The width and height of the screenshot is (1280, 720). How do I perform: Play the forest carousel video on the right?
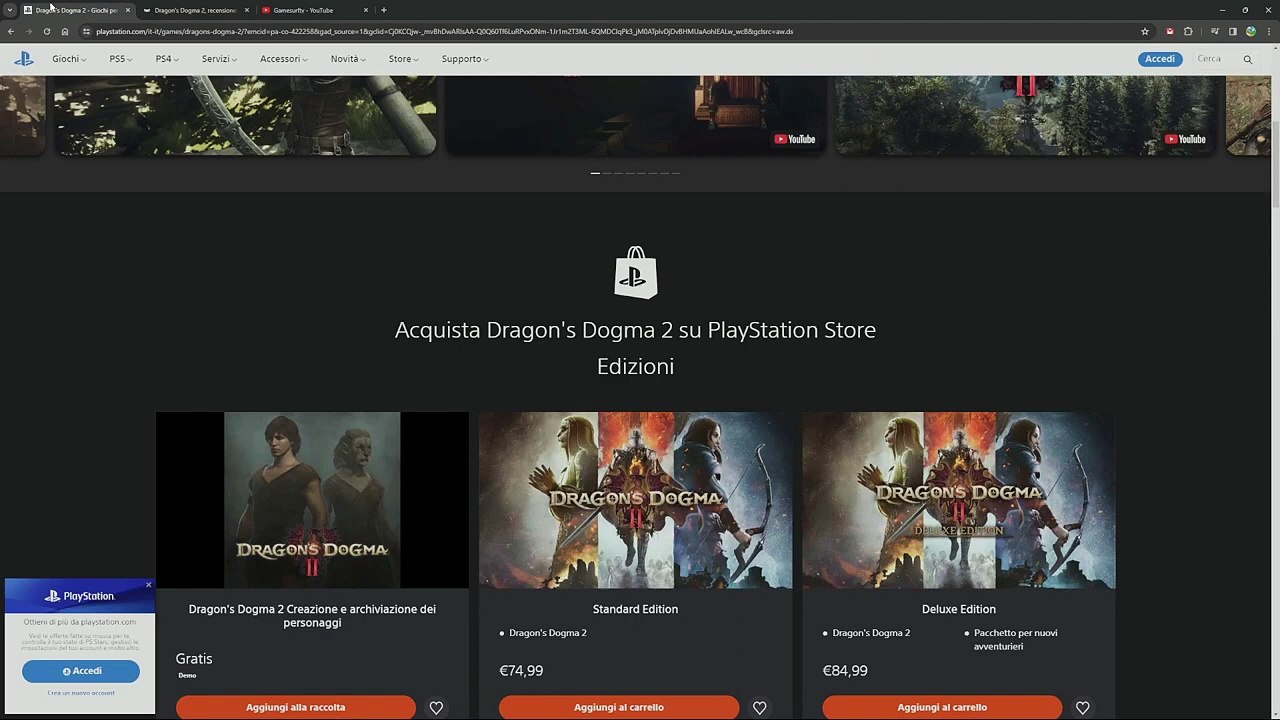1026,115
